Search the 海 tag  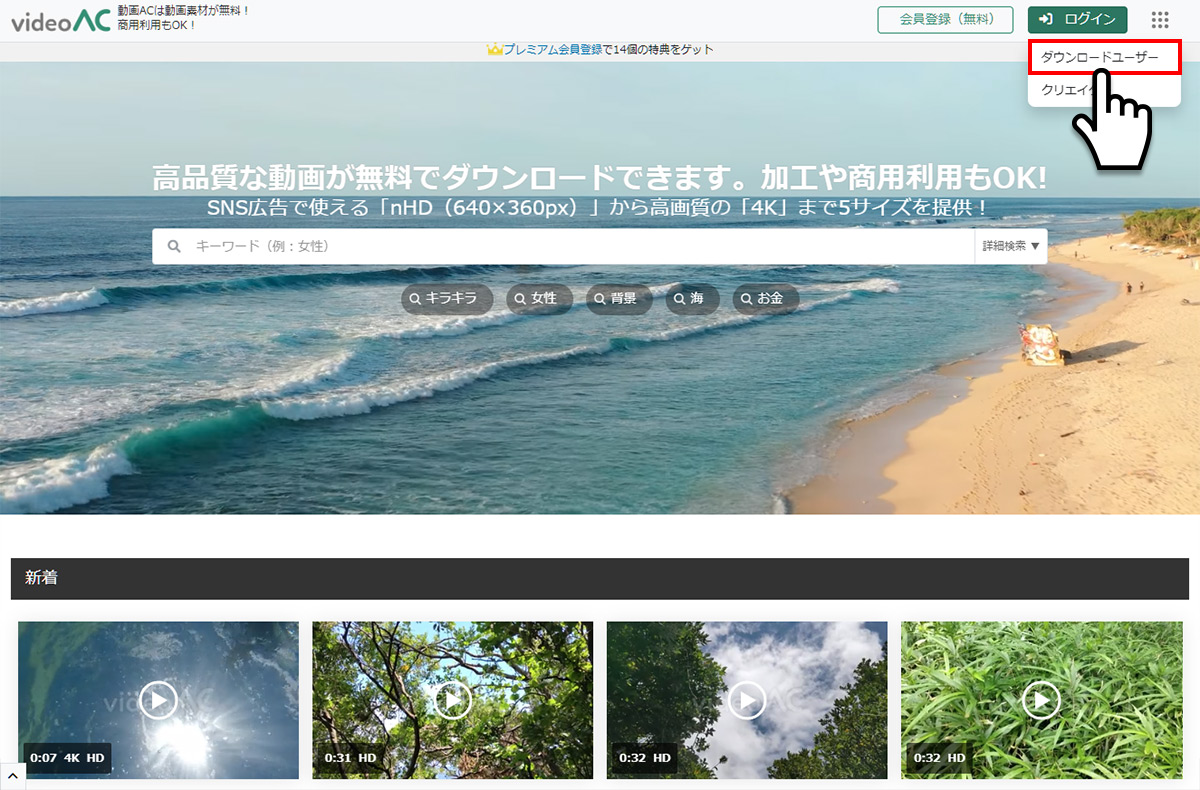693,299
